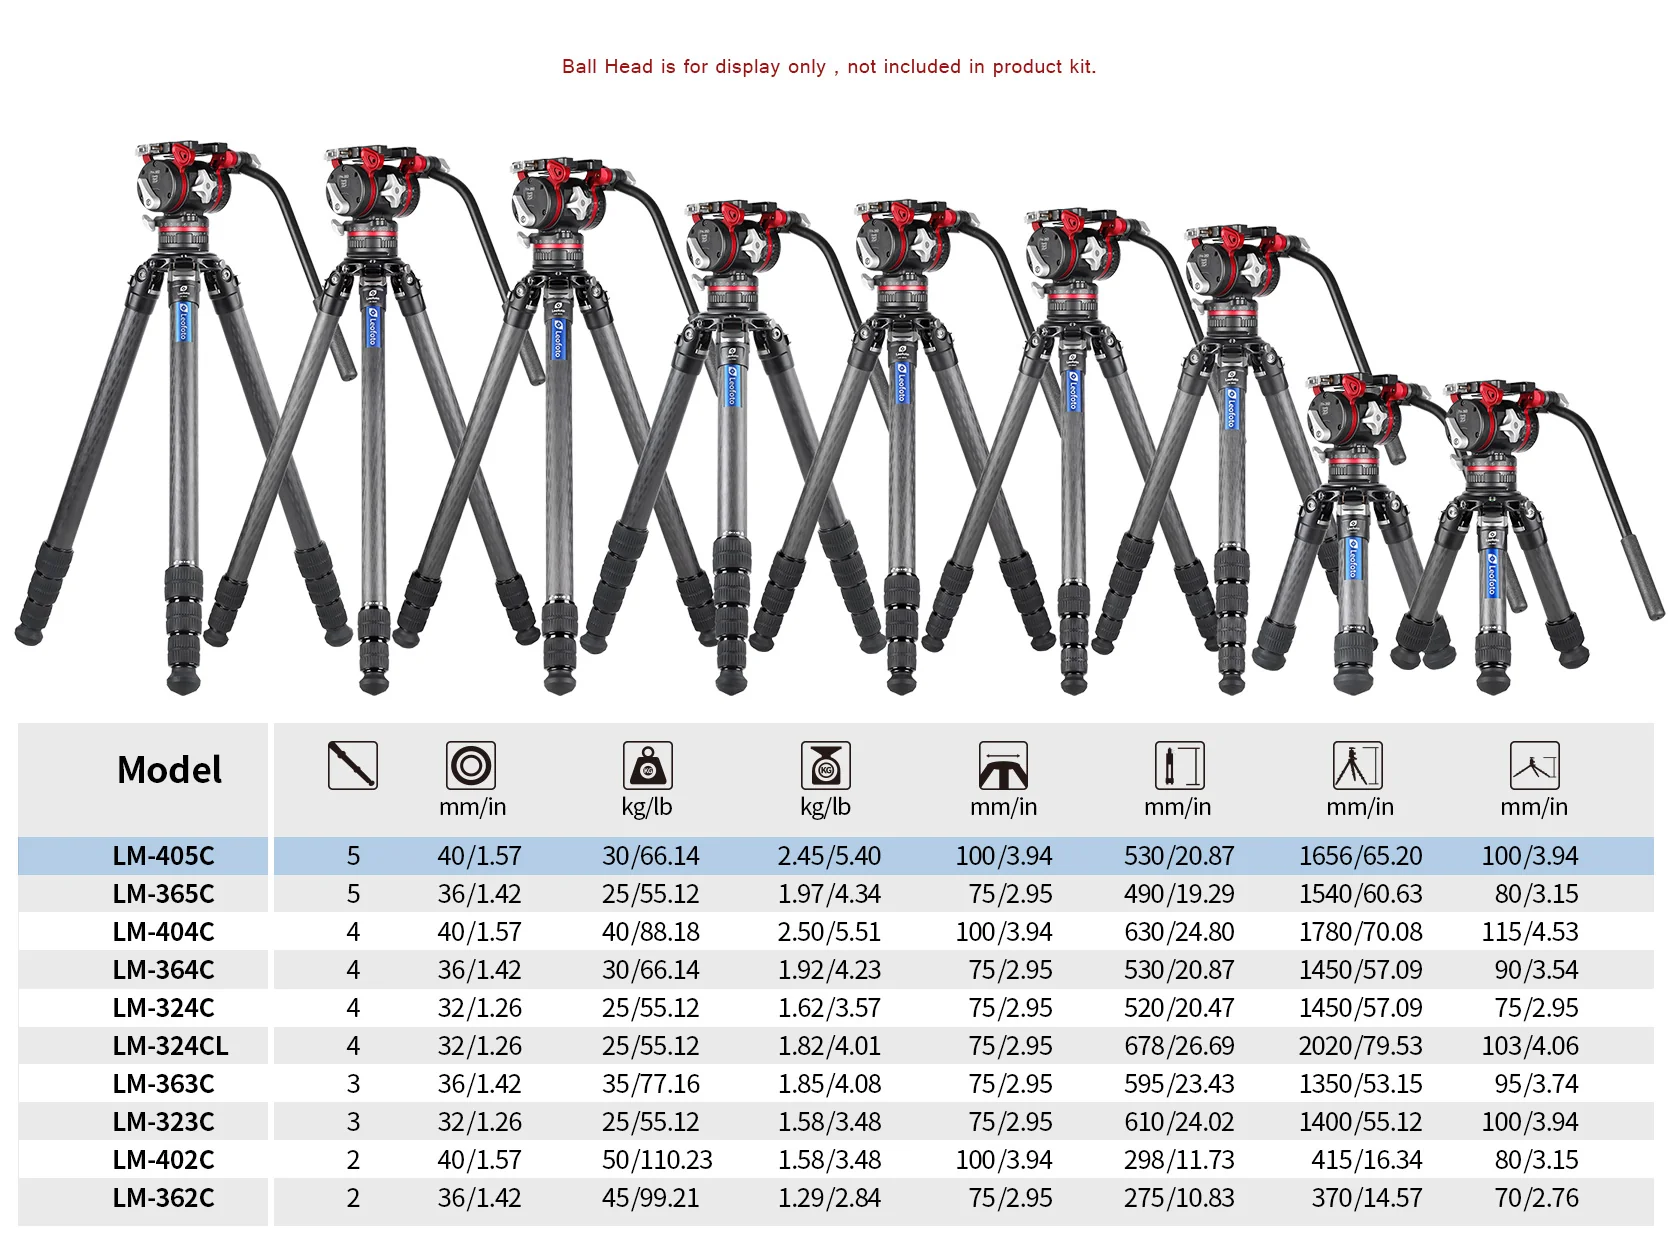
Task: Select the LM-402C model name
Action: 164,1160
